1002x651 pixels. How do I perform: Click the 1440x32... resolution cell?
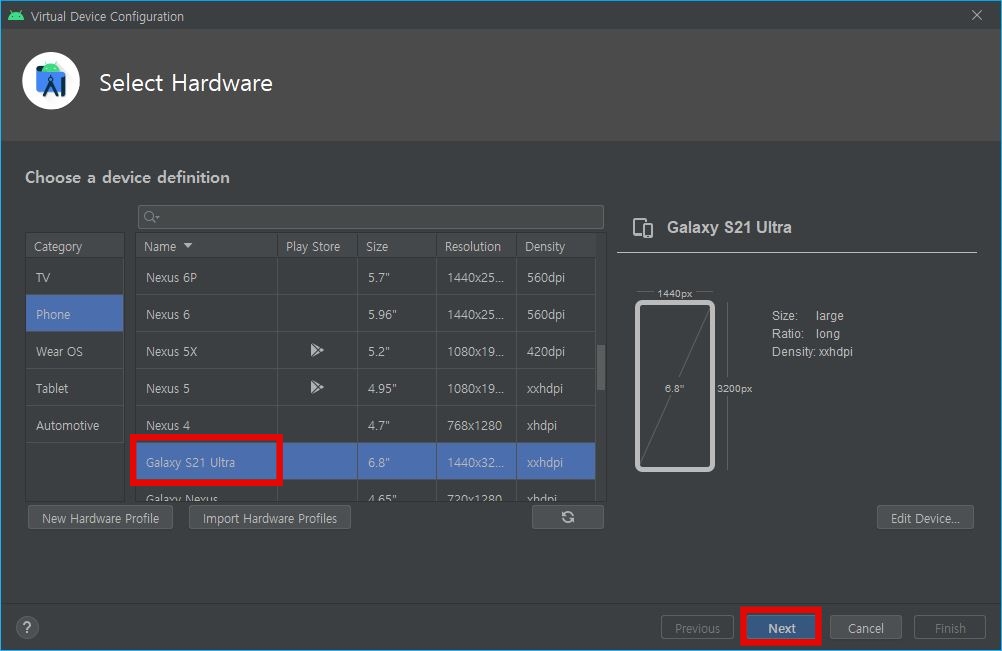click(475, 462)
